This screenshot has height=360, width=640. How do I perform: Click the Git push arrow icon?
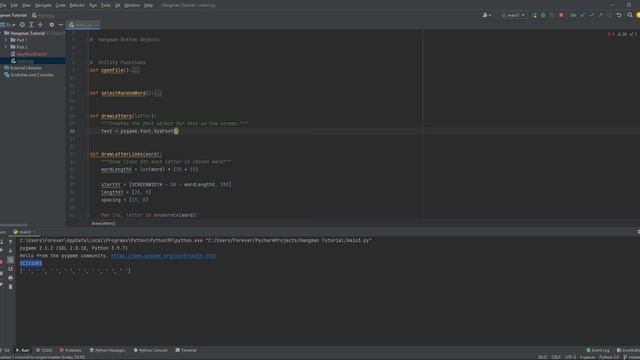tap(601, 15)
